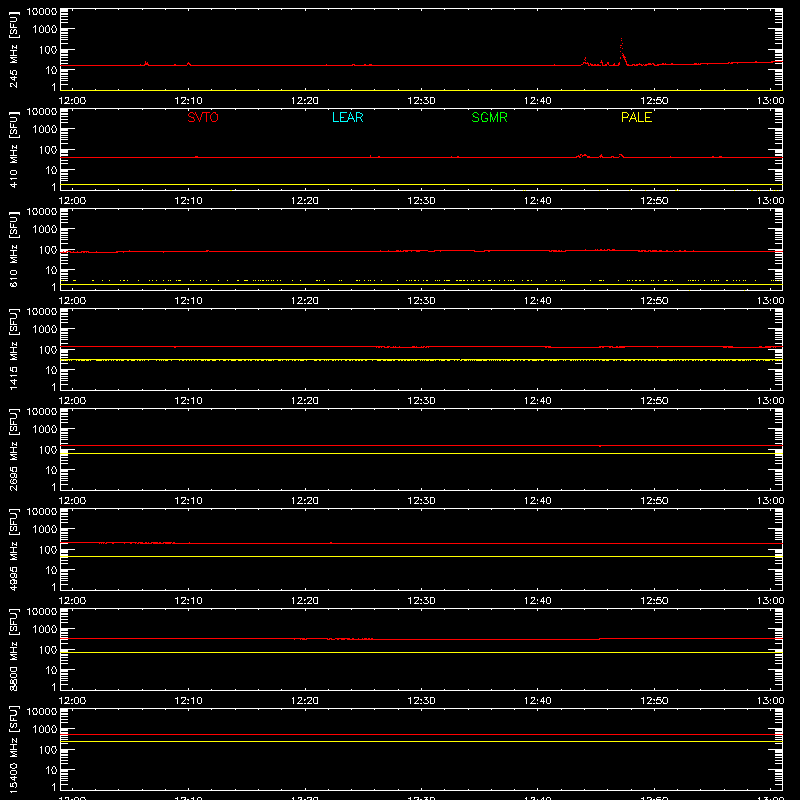
Task: Select the 610 MHz [SFU] axis title
Action: 14,249
